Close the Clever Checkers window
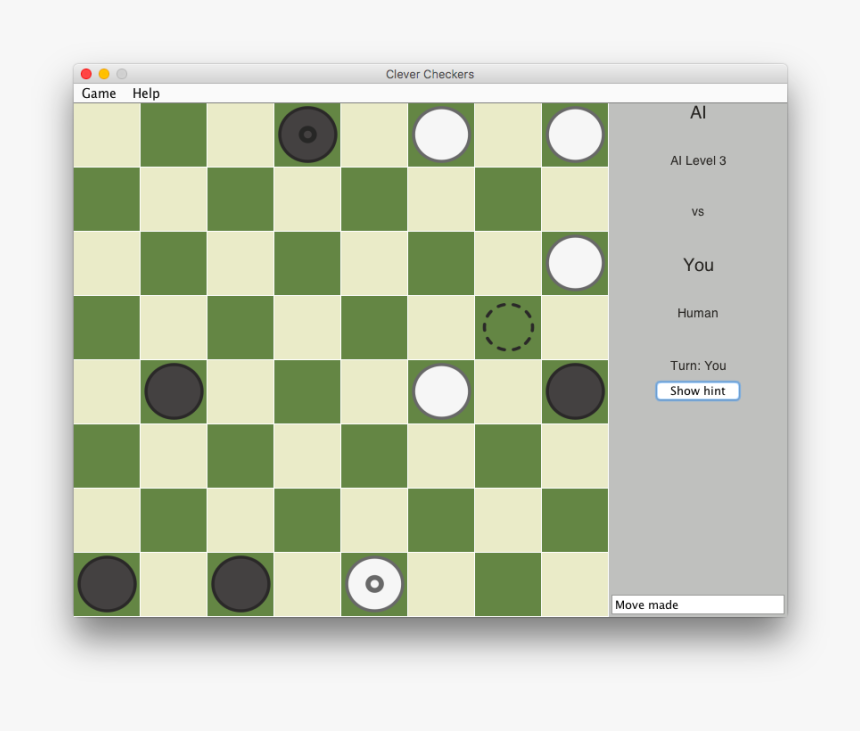Screen dimensions: 860x731 click(x=86, y=74)
